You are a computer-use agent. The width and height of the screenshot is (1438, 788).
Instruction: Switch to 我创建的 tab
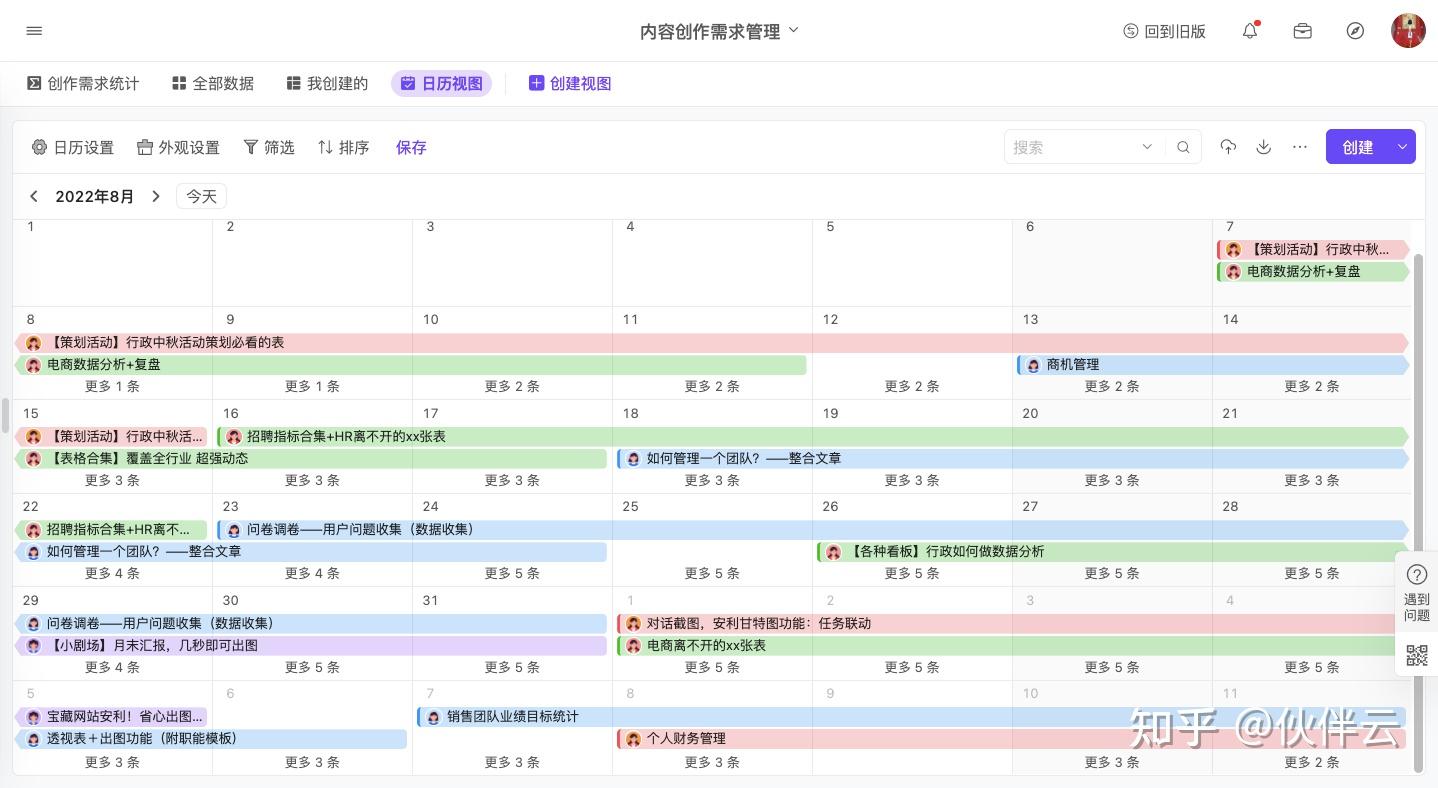click(x=327, y=84)
